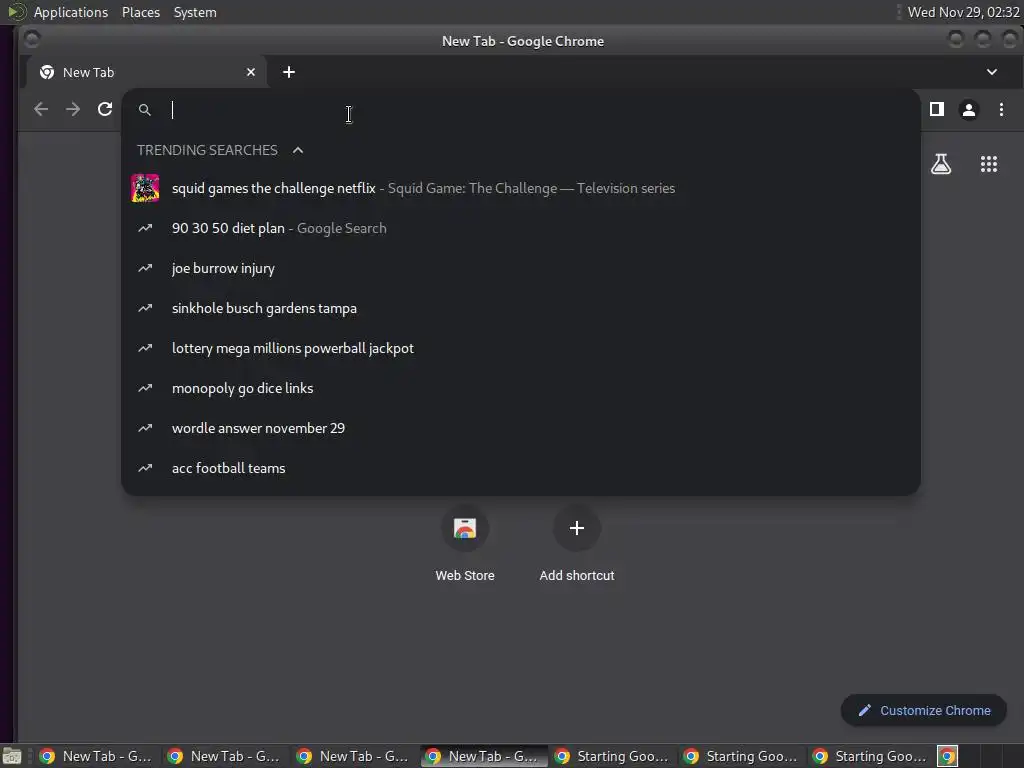Click the Applications menu logo icon
The height and width of the screenshot is (768, 1024).
[16, 12]
